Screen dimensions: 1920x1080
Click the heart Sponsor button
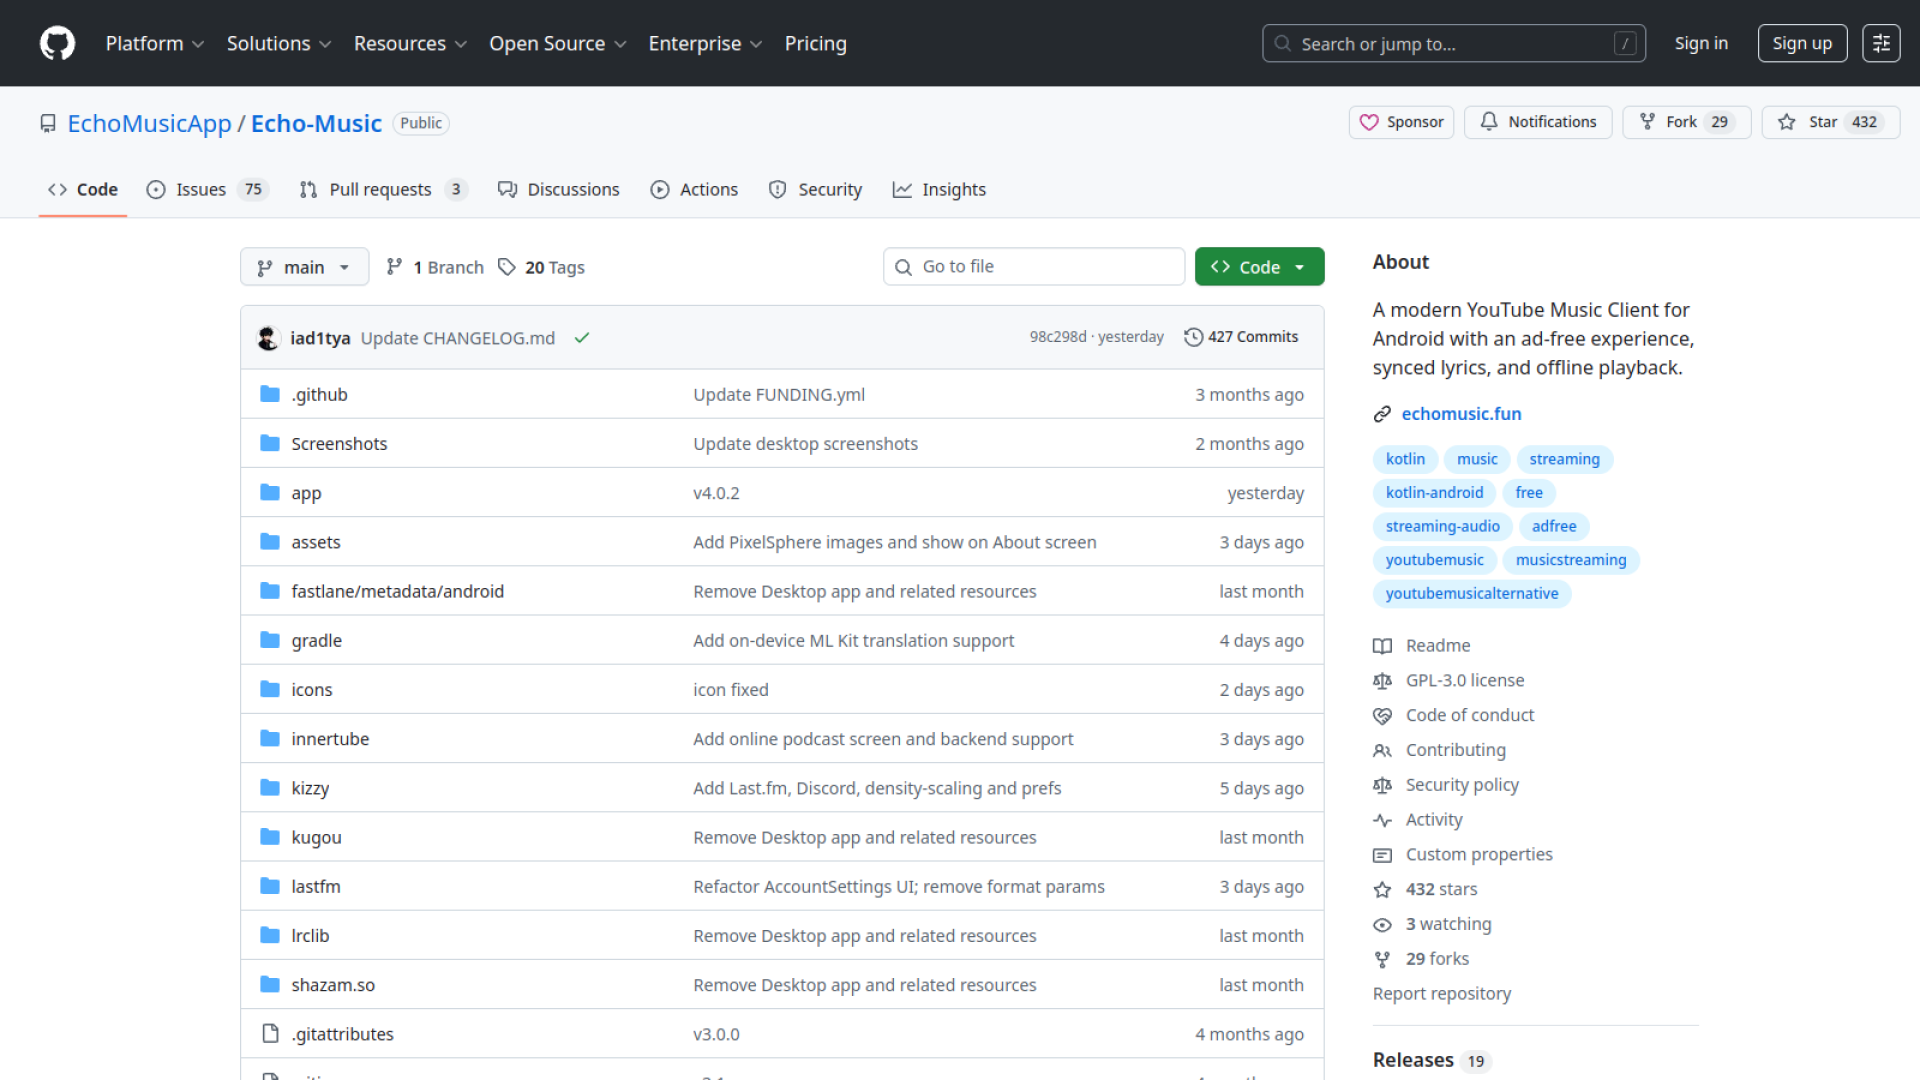(1401, 122)
